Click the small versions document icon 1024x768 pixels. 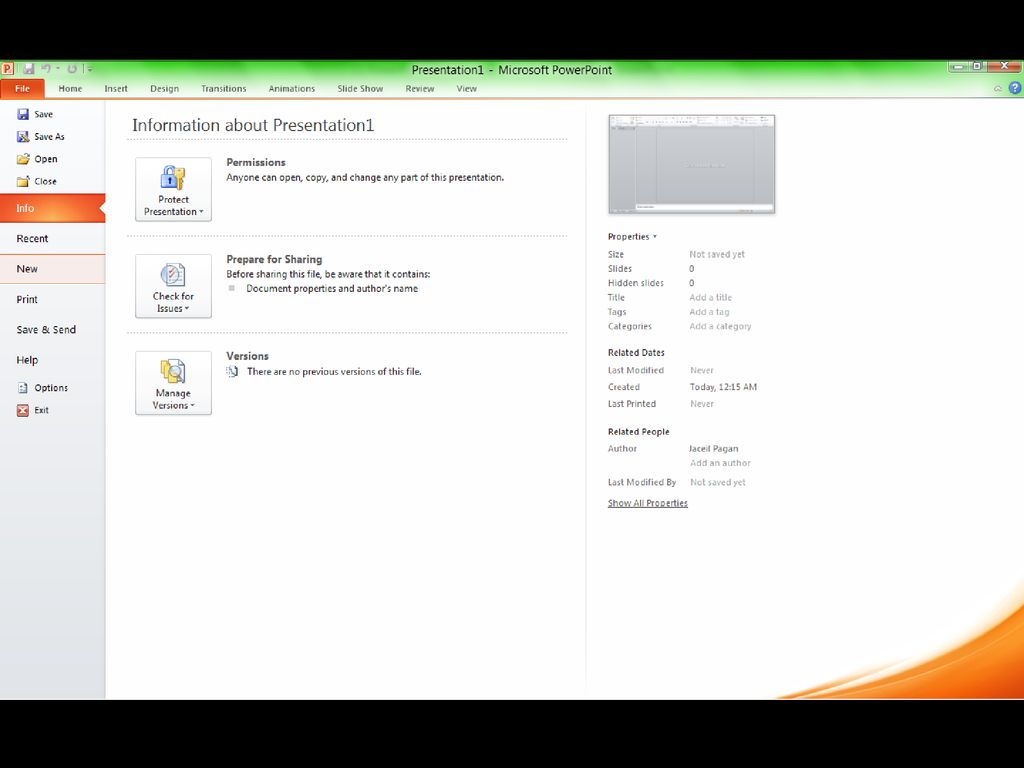pos(232,372)
